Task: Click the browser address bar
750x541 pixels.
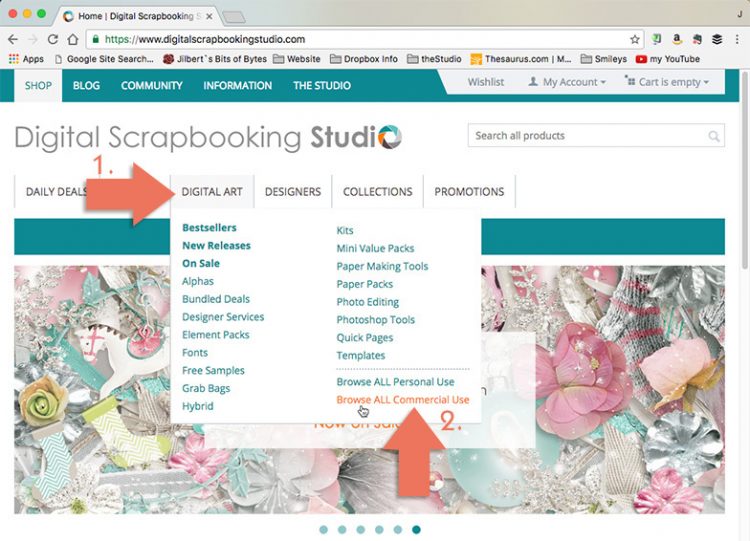Action: [365, 39]
